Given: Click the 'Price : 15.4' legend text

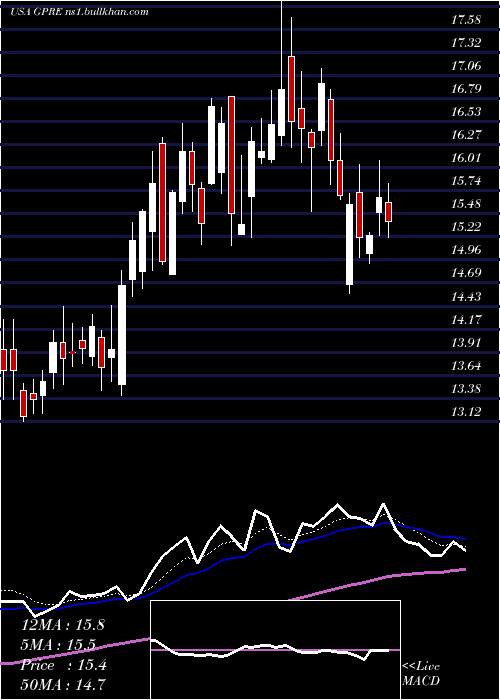Looking at the screenshot, I should click(63, 665).
